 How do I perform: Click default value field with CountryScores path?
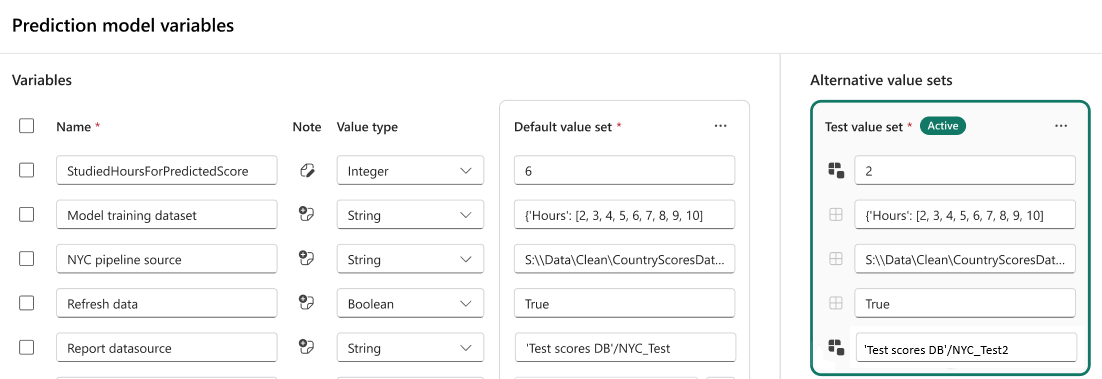click(625, 259)
